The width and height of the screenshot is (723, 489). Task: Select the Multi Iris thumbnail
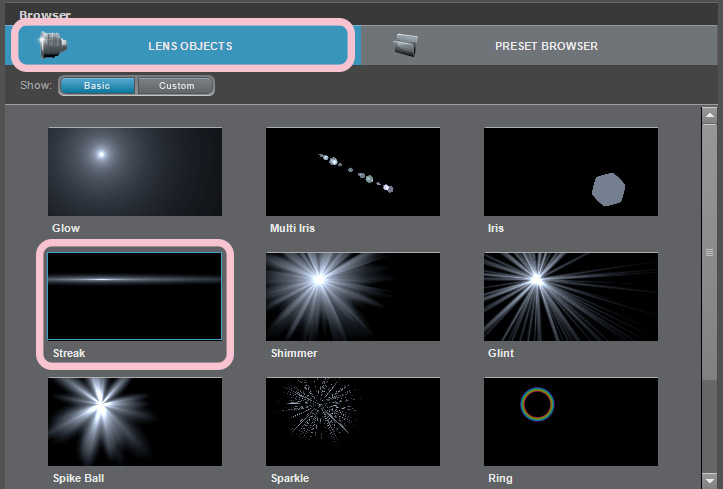pyautogui.click(x=353, y=171)
